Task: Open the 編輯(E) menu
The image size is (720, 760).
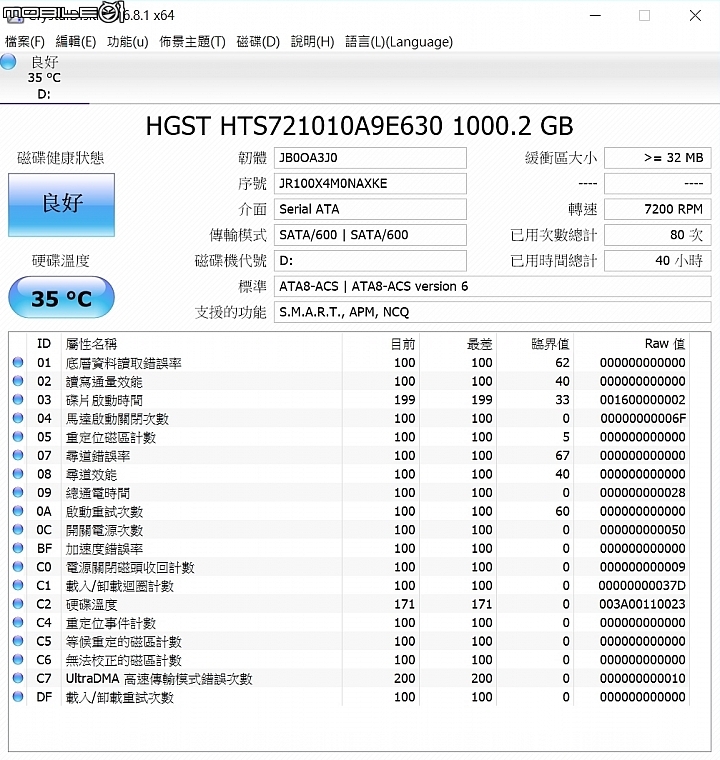Action: click(76, 42)
